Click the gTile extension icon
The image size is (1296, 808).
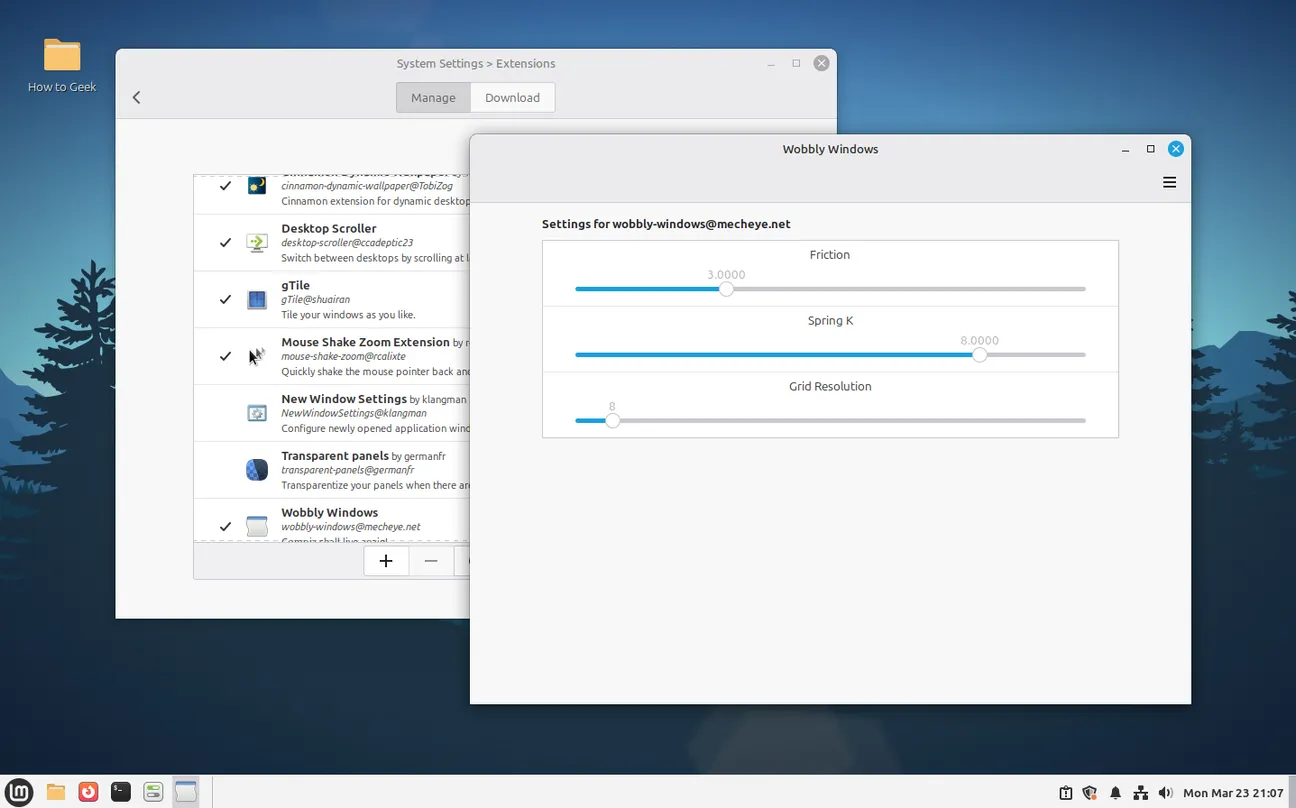(x=257, y=300)
